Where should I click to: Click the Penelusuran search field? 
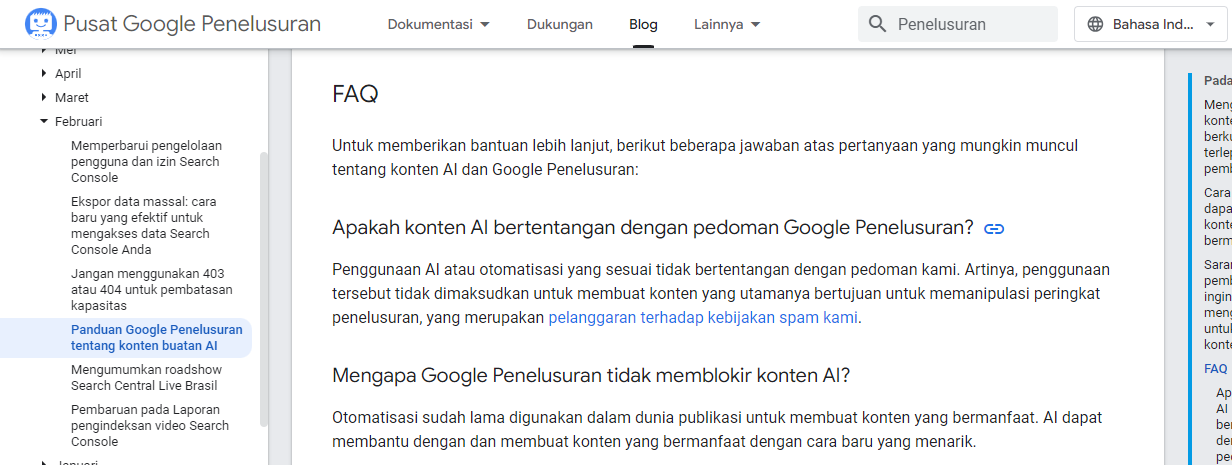[x=958, y=24]
